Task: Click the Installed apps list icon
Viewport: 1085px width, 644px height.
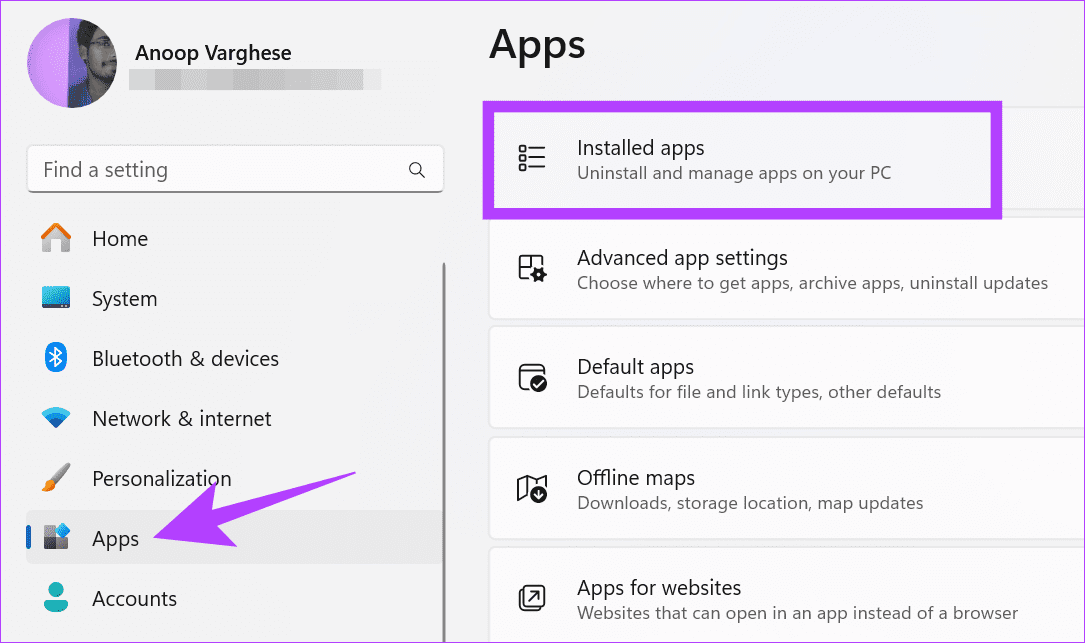Action: coord(532,157)
